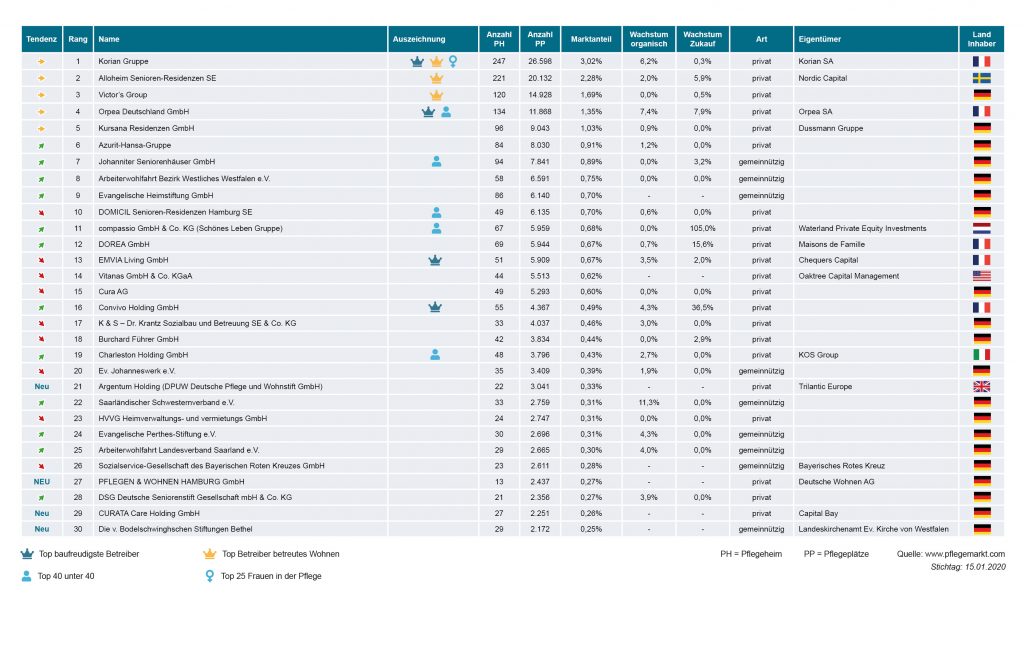Click the owner Nordic Capital
1024x668 pixels.
point(822,78)
